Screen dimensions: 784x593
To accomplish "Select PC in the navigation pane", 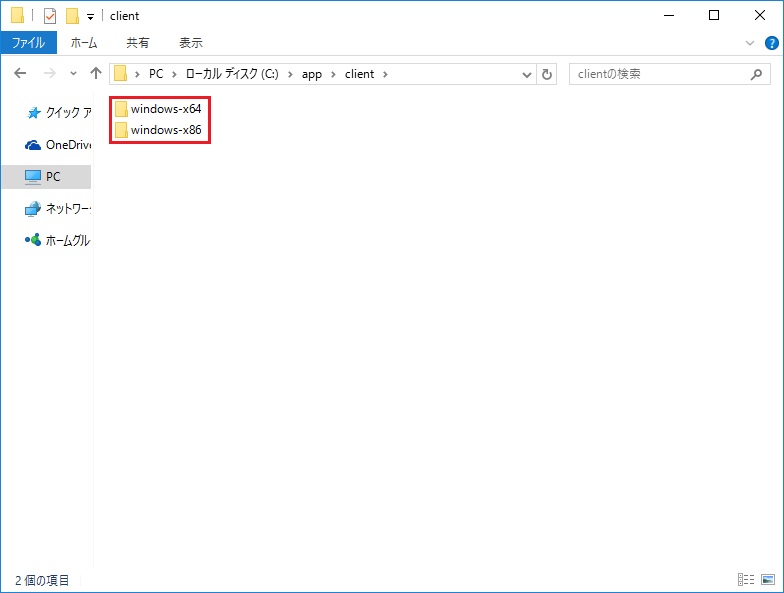I will tap(52, 176).
